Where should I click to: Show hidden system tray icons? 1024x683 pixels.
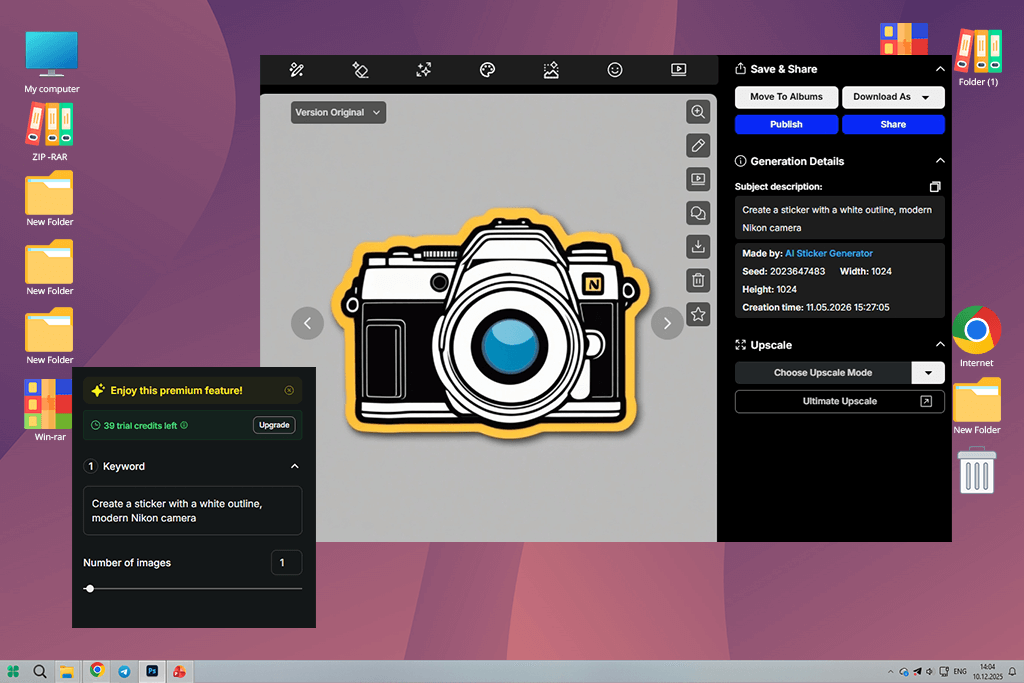click(890, 672)
